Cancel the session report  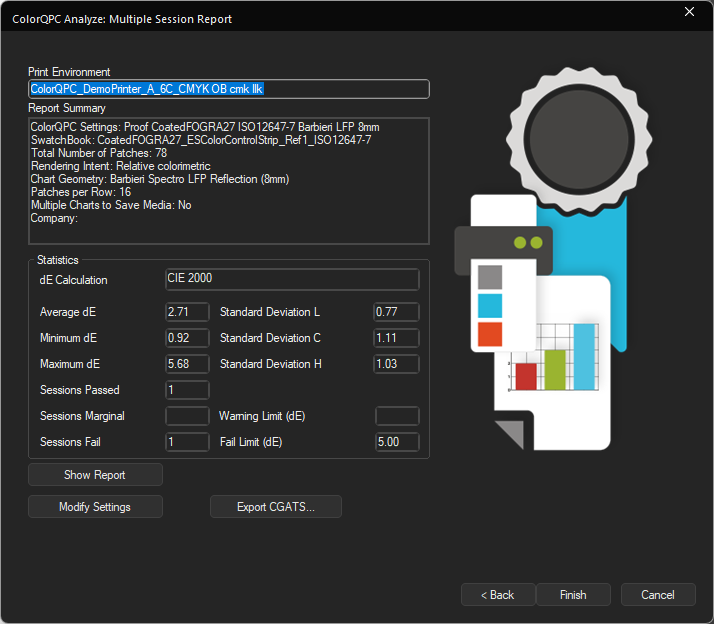(658, 594)
